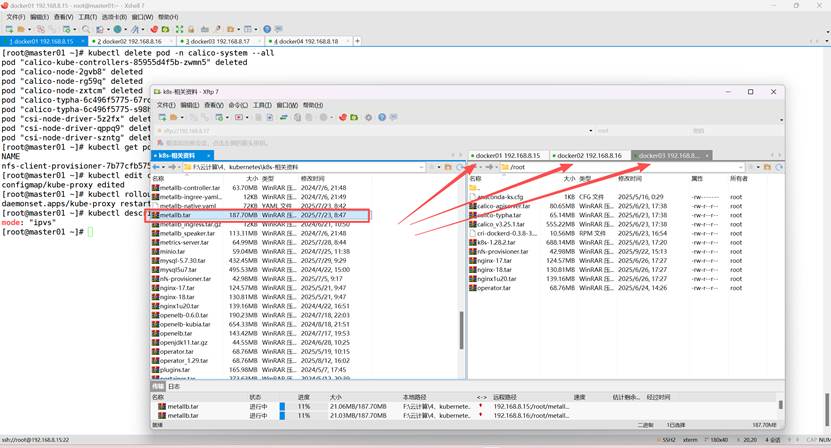This screenshot has height=448, width=831.
Task: Switch to Xftp remote tab docker02 192.168.8.16
Action: coord(589,155)
